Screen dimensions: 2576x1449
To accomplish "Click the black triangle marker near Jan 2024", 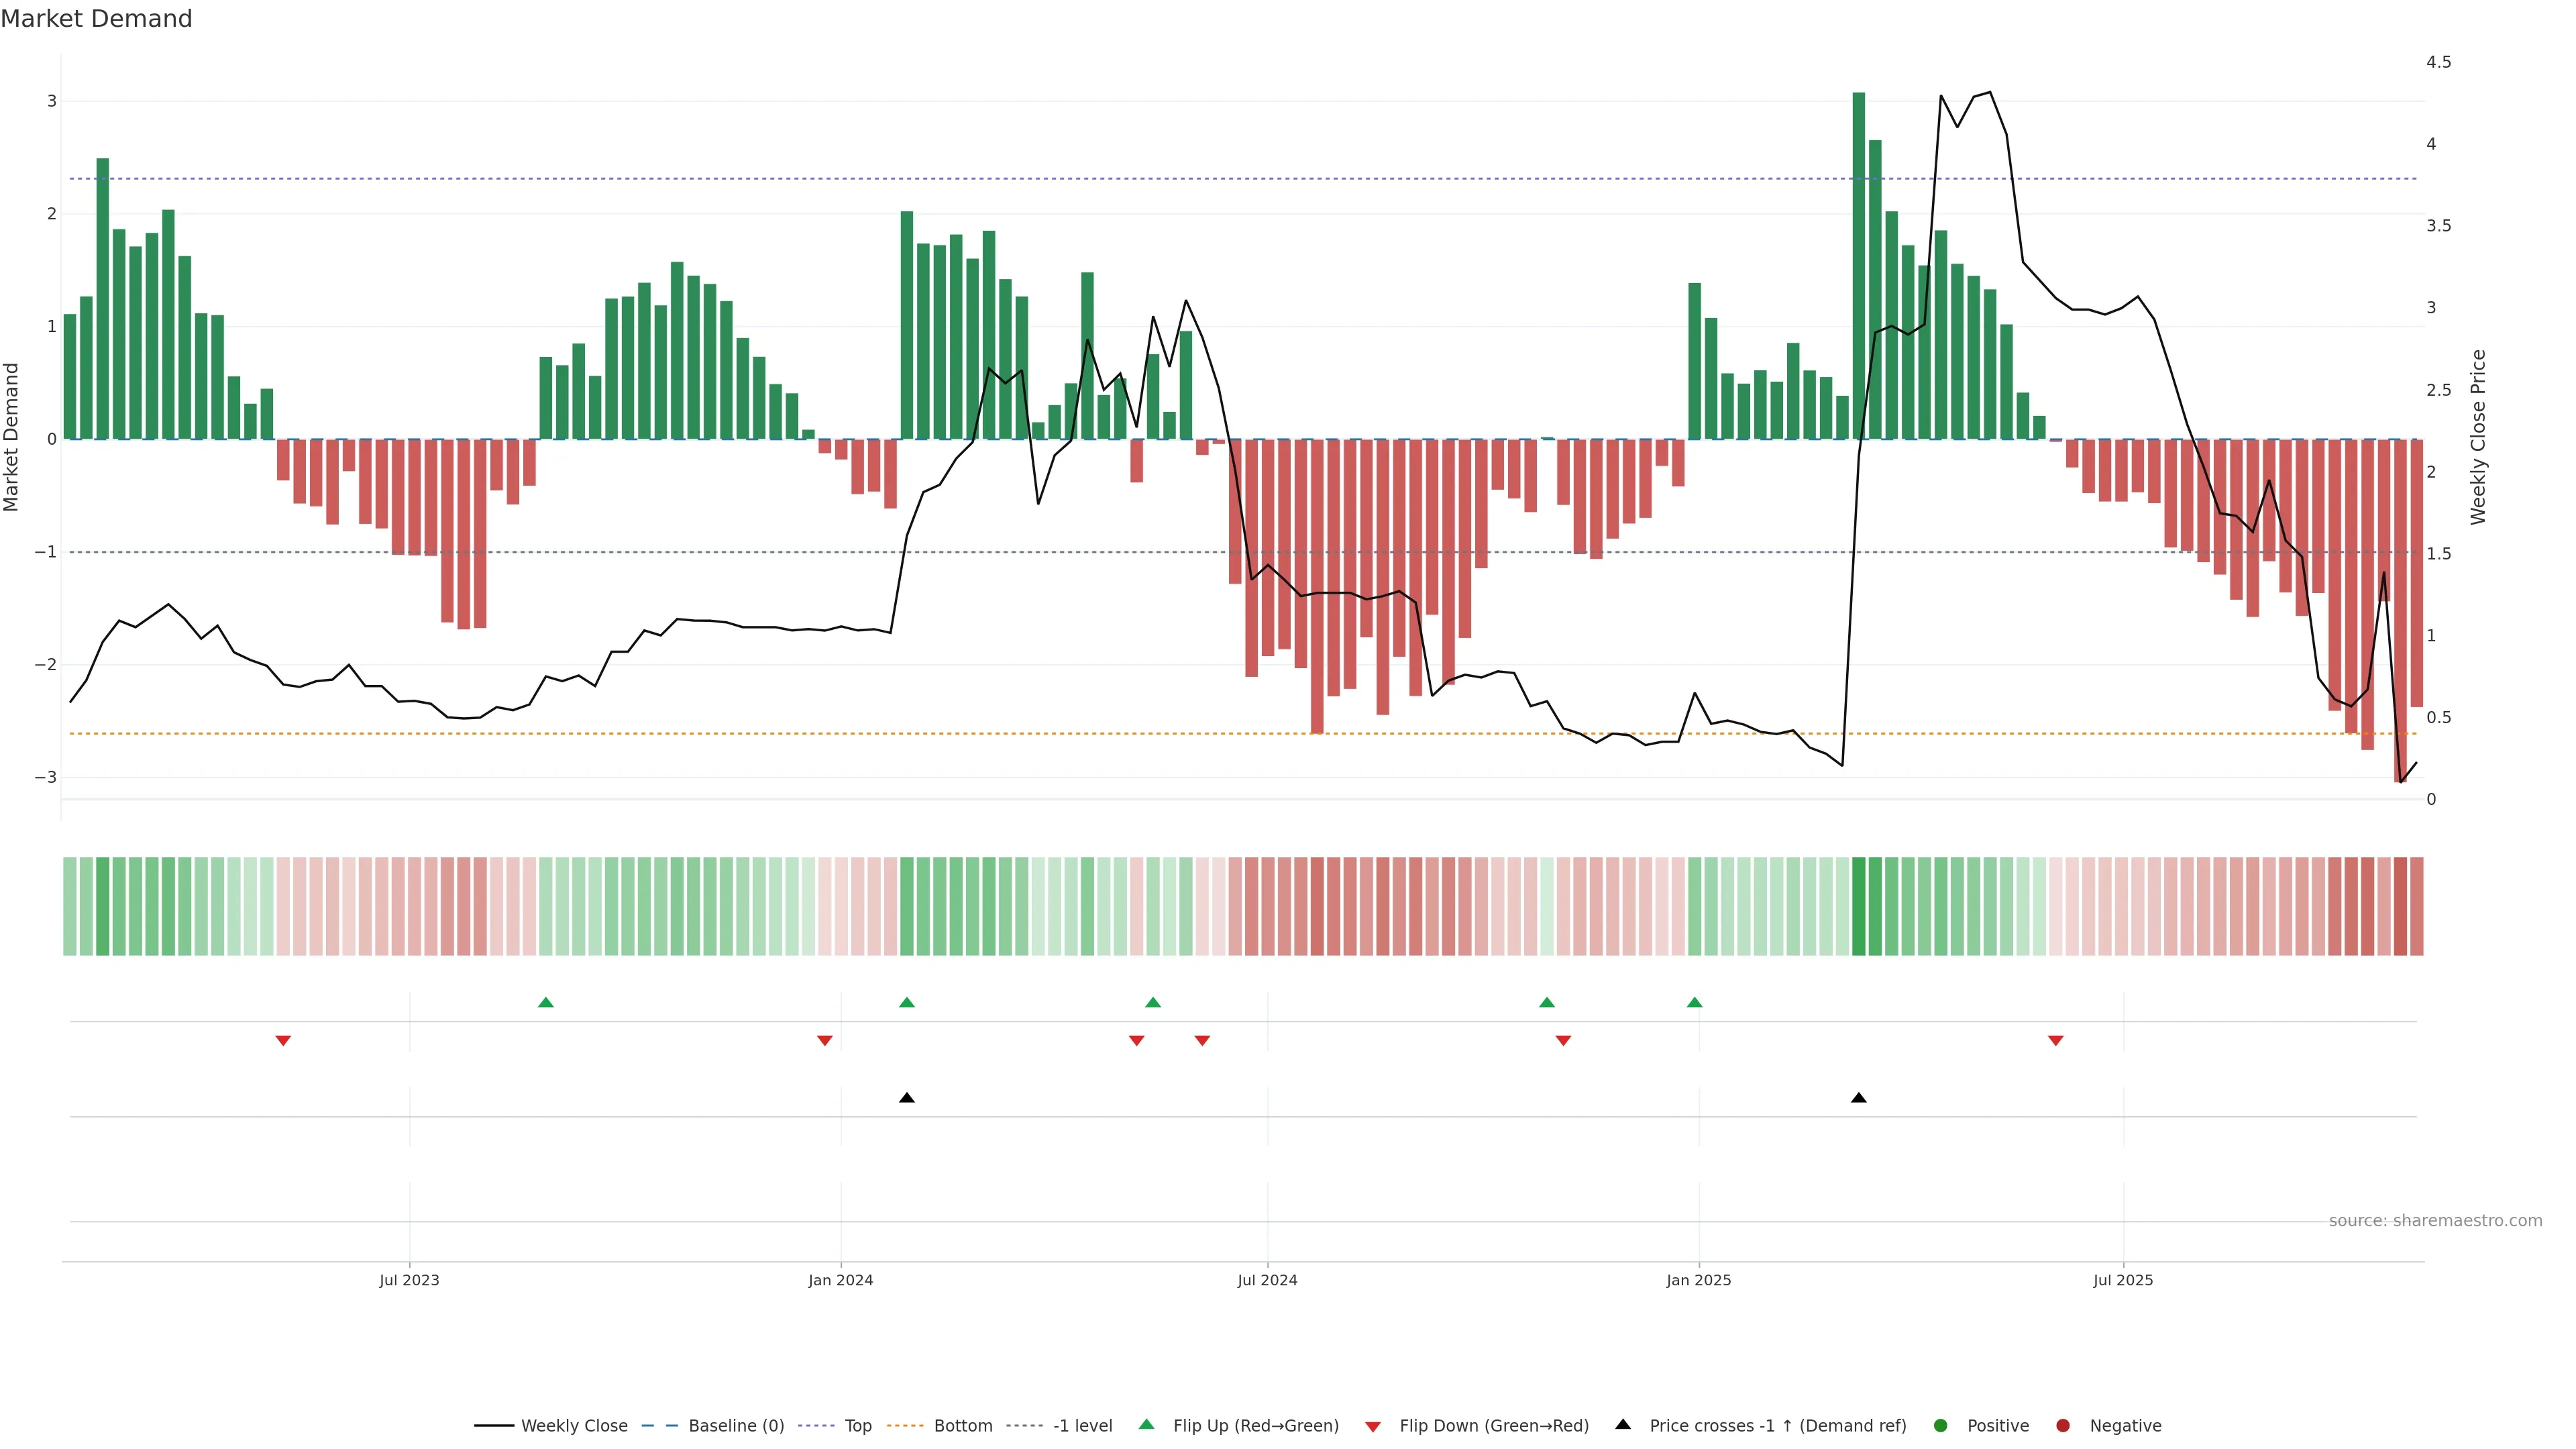I will click(907, 1098).
